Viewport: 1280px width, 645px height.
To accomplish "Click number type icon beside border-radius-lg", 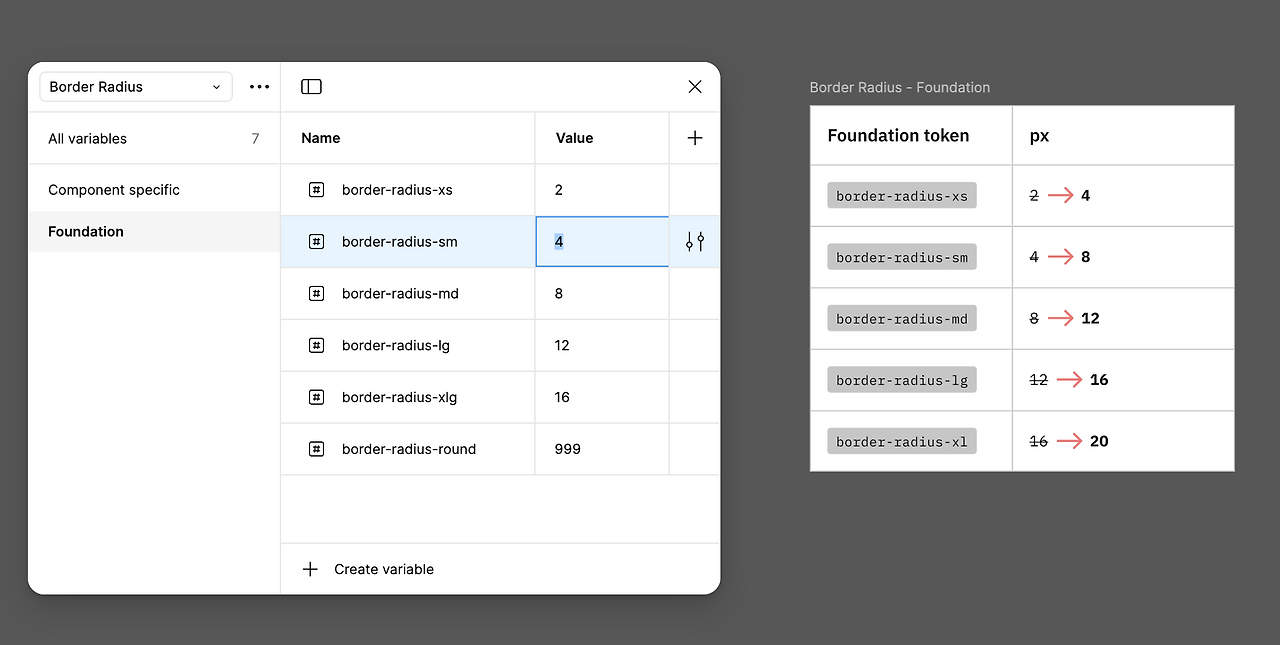I will click(316, 346).
